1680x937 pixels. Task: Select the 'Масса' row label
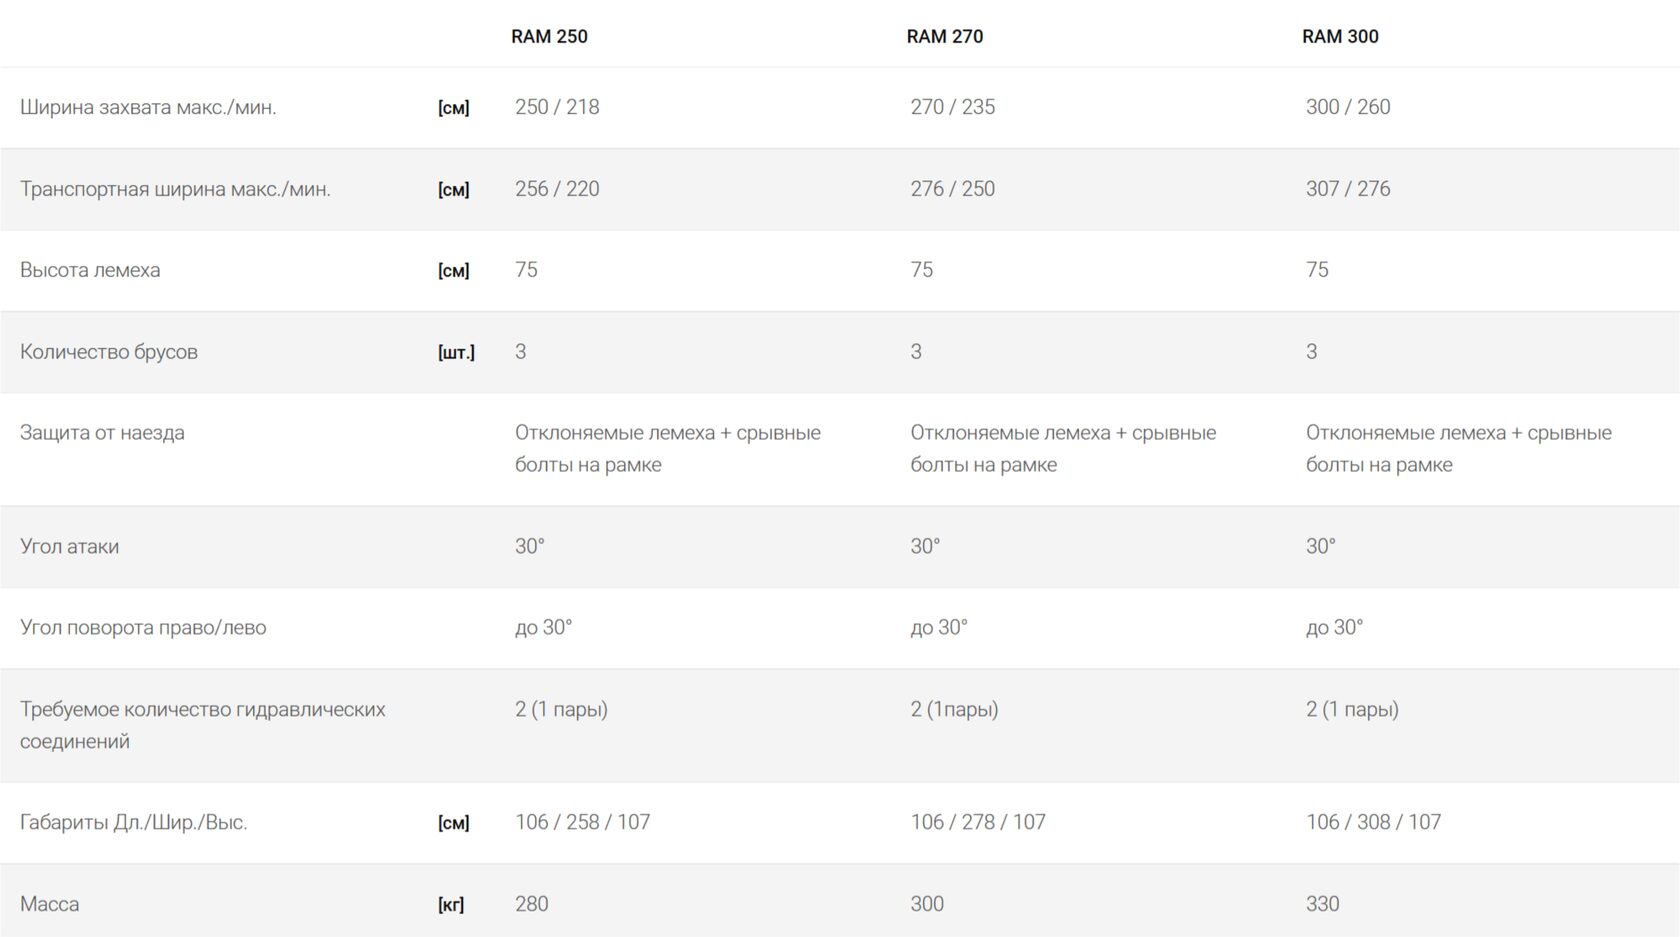[x=49, y=904]
